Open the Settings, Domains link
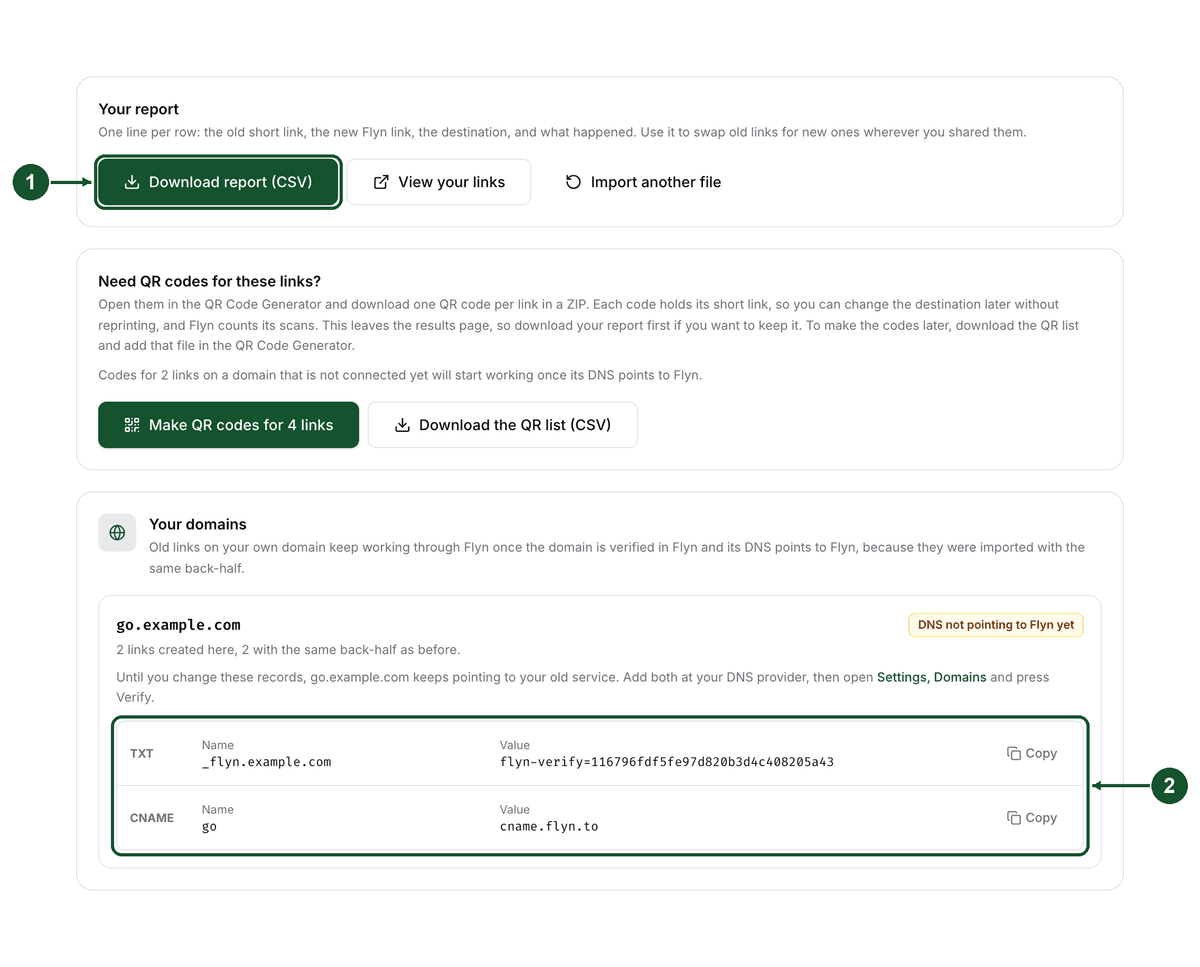Image resolution: width=1200 pixels, height=967 pixels. click(932, 677)
